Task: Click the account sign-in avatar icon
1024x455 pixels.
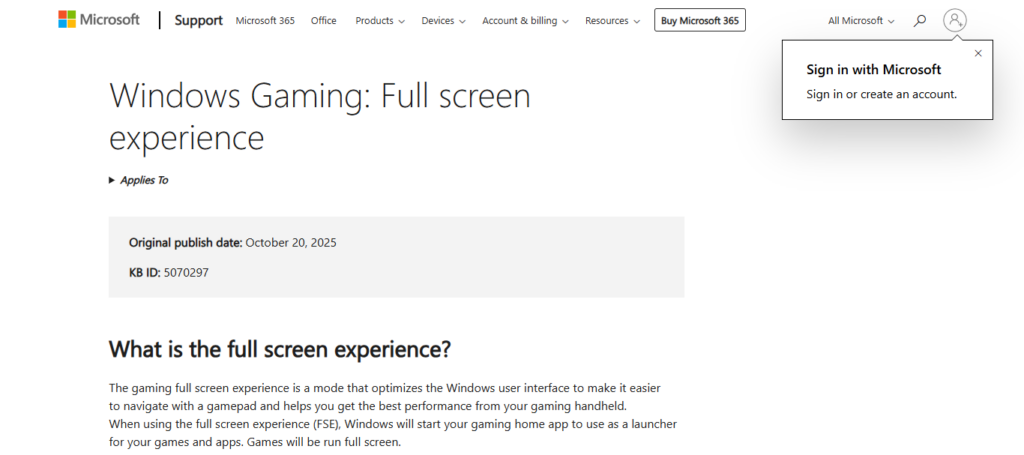Action: 955,20
